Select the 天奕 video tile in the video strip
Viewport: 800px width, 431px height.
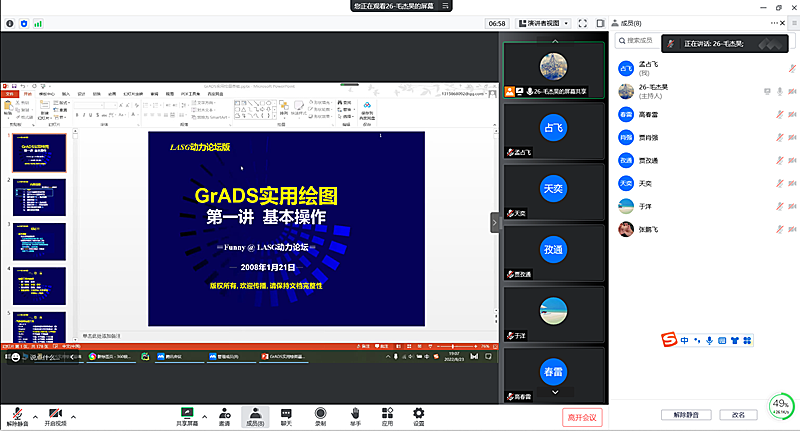[554, 192]
